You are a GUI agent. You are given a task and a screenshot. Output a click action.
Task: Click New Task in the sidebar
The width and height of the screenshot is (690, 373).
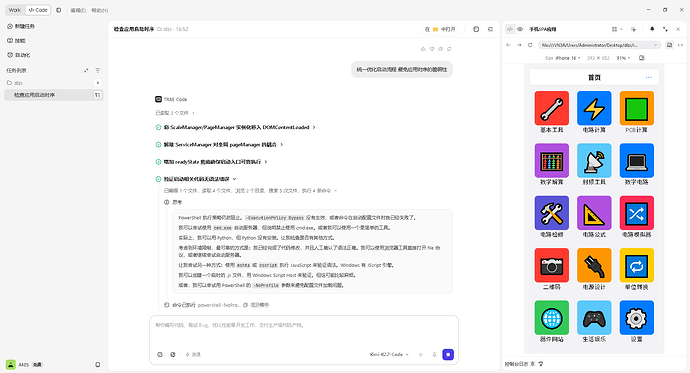(x=21, y=26)
